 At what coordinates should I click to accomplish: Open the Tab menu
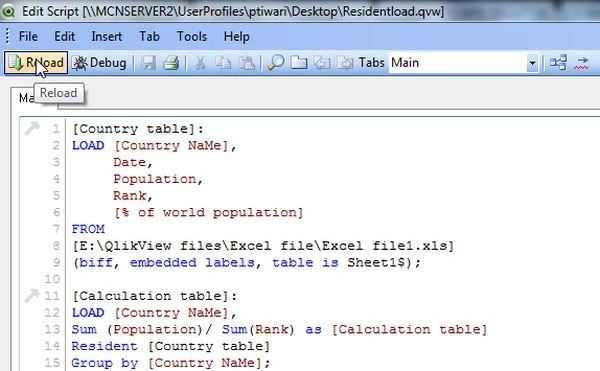pyautogui.click(x=149, y=37)
